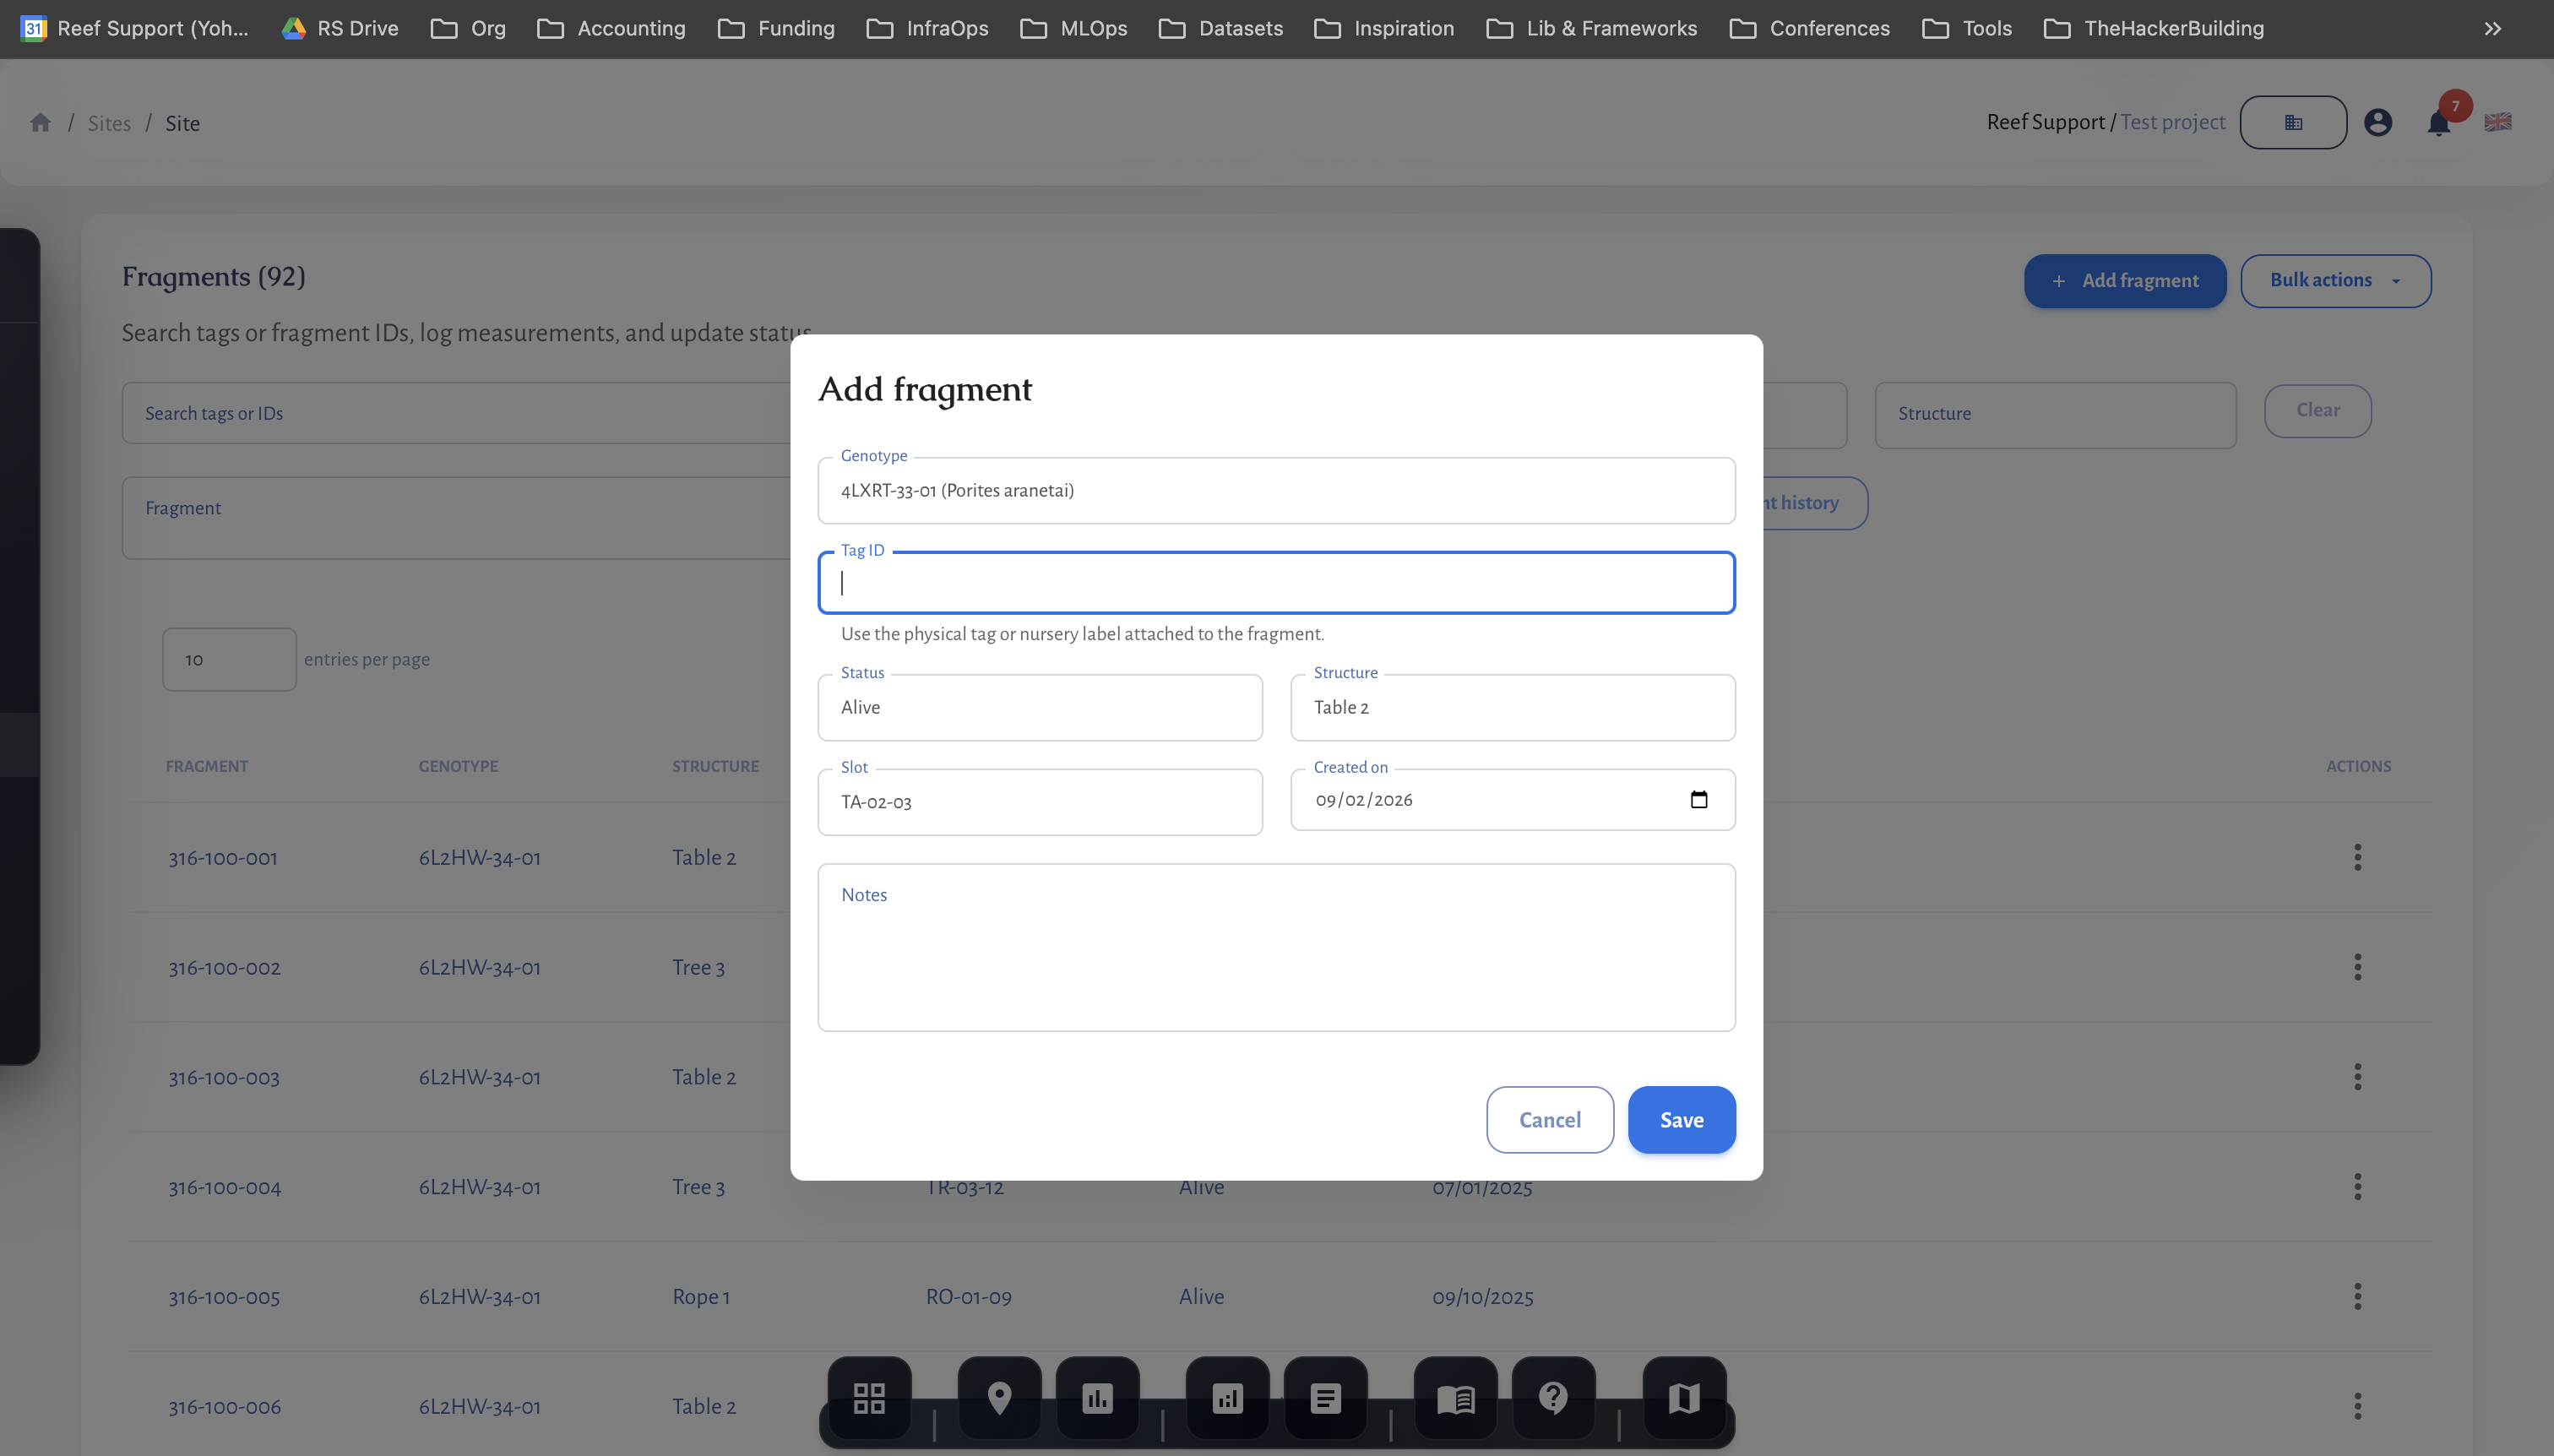2554x1456 pixels.
Task: Open the Status dropdown showing Alive
Action: tap(1038, 707)
